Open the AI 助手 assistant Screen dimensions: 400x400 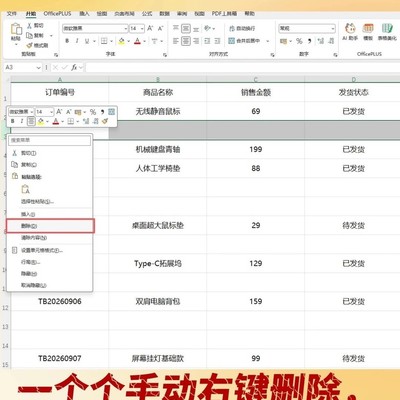(350, 32)
